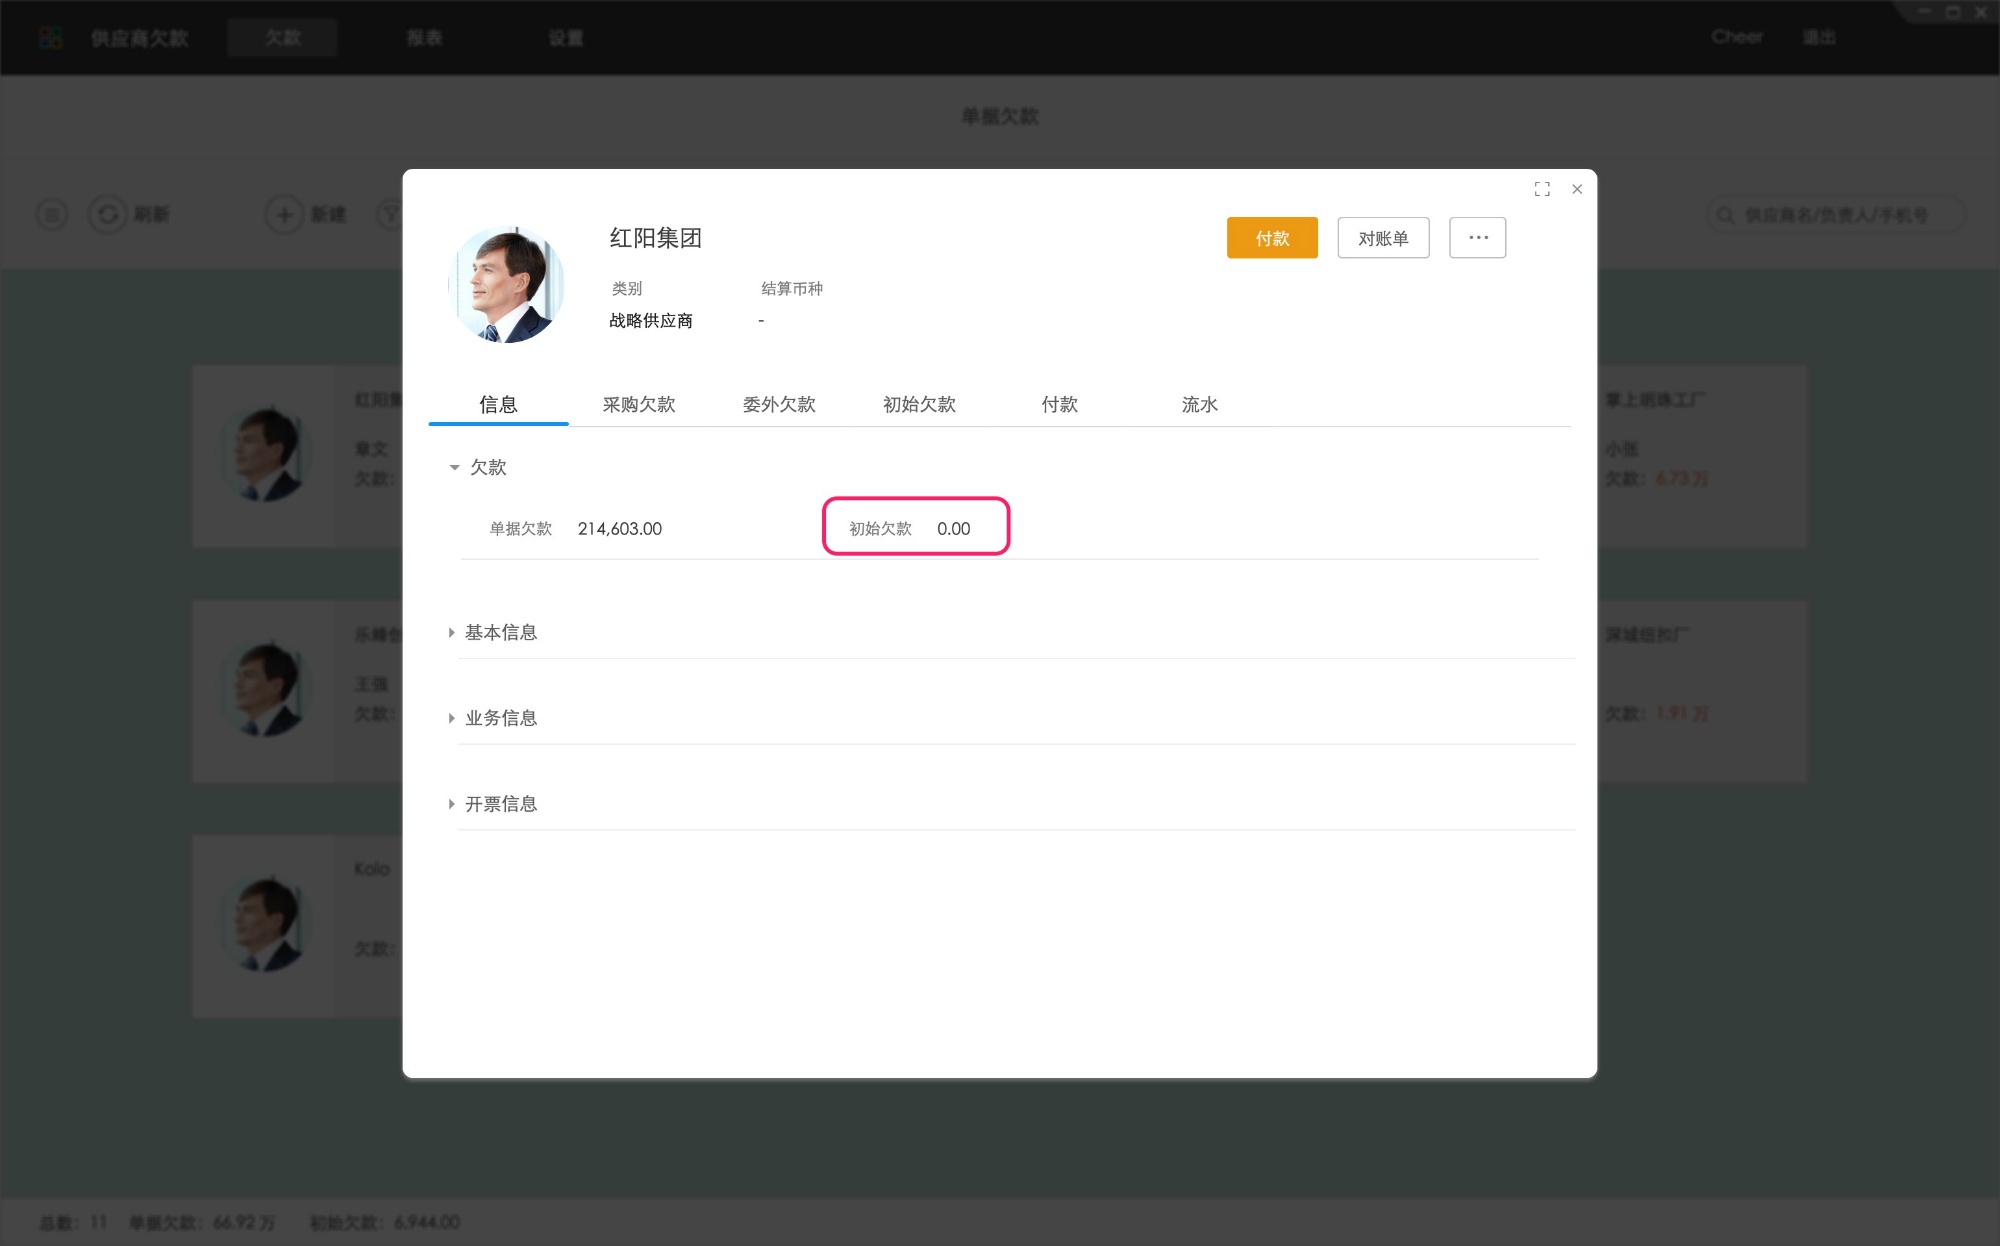Viewport: 2000px width, 1246px height.
Task: Open the 流水 tab
Action: coord(1198,404)
